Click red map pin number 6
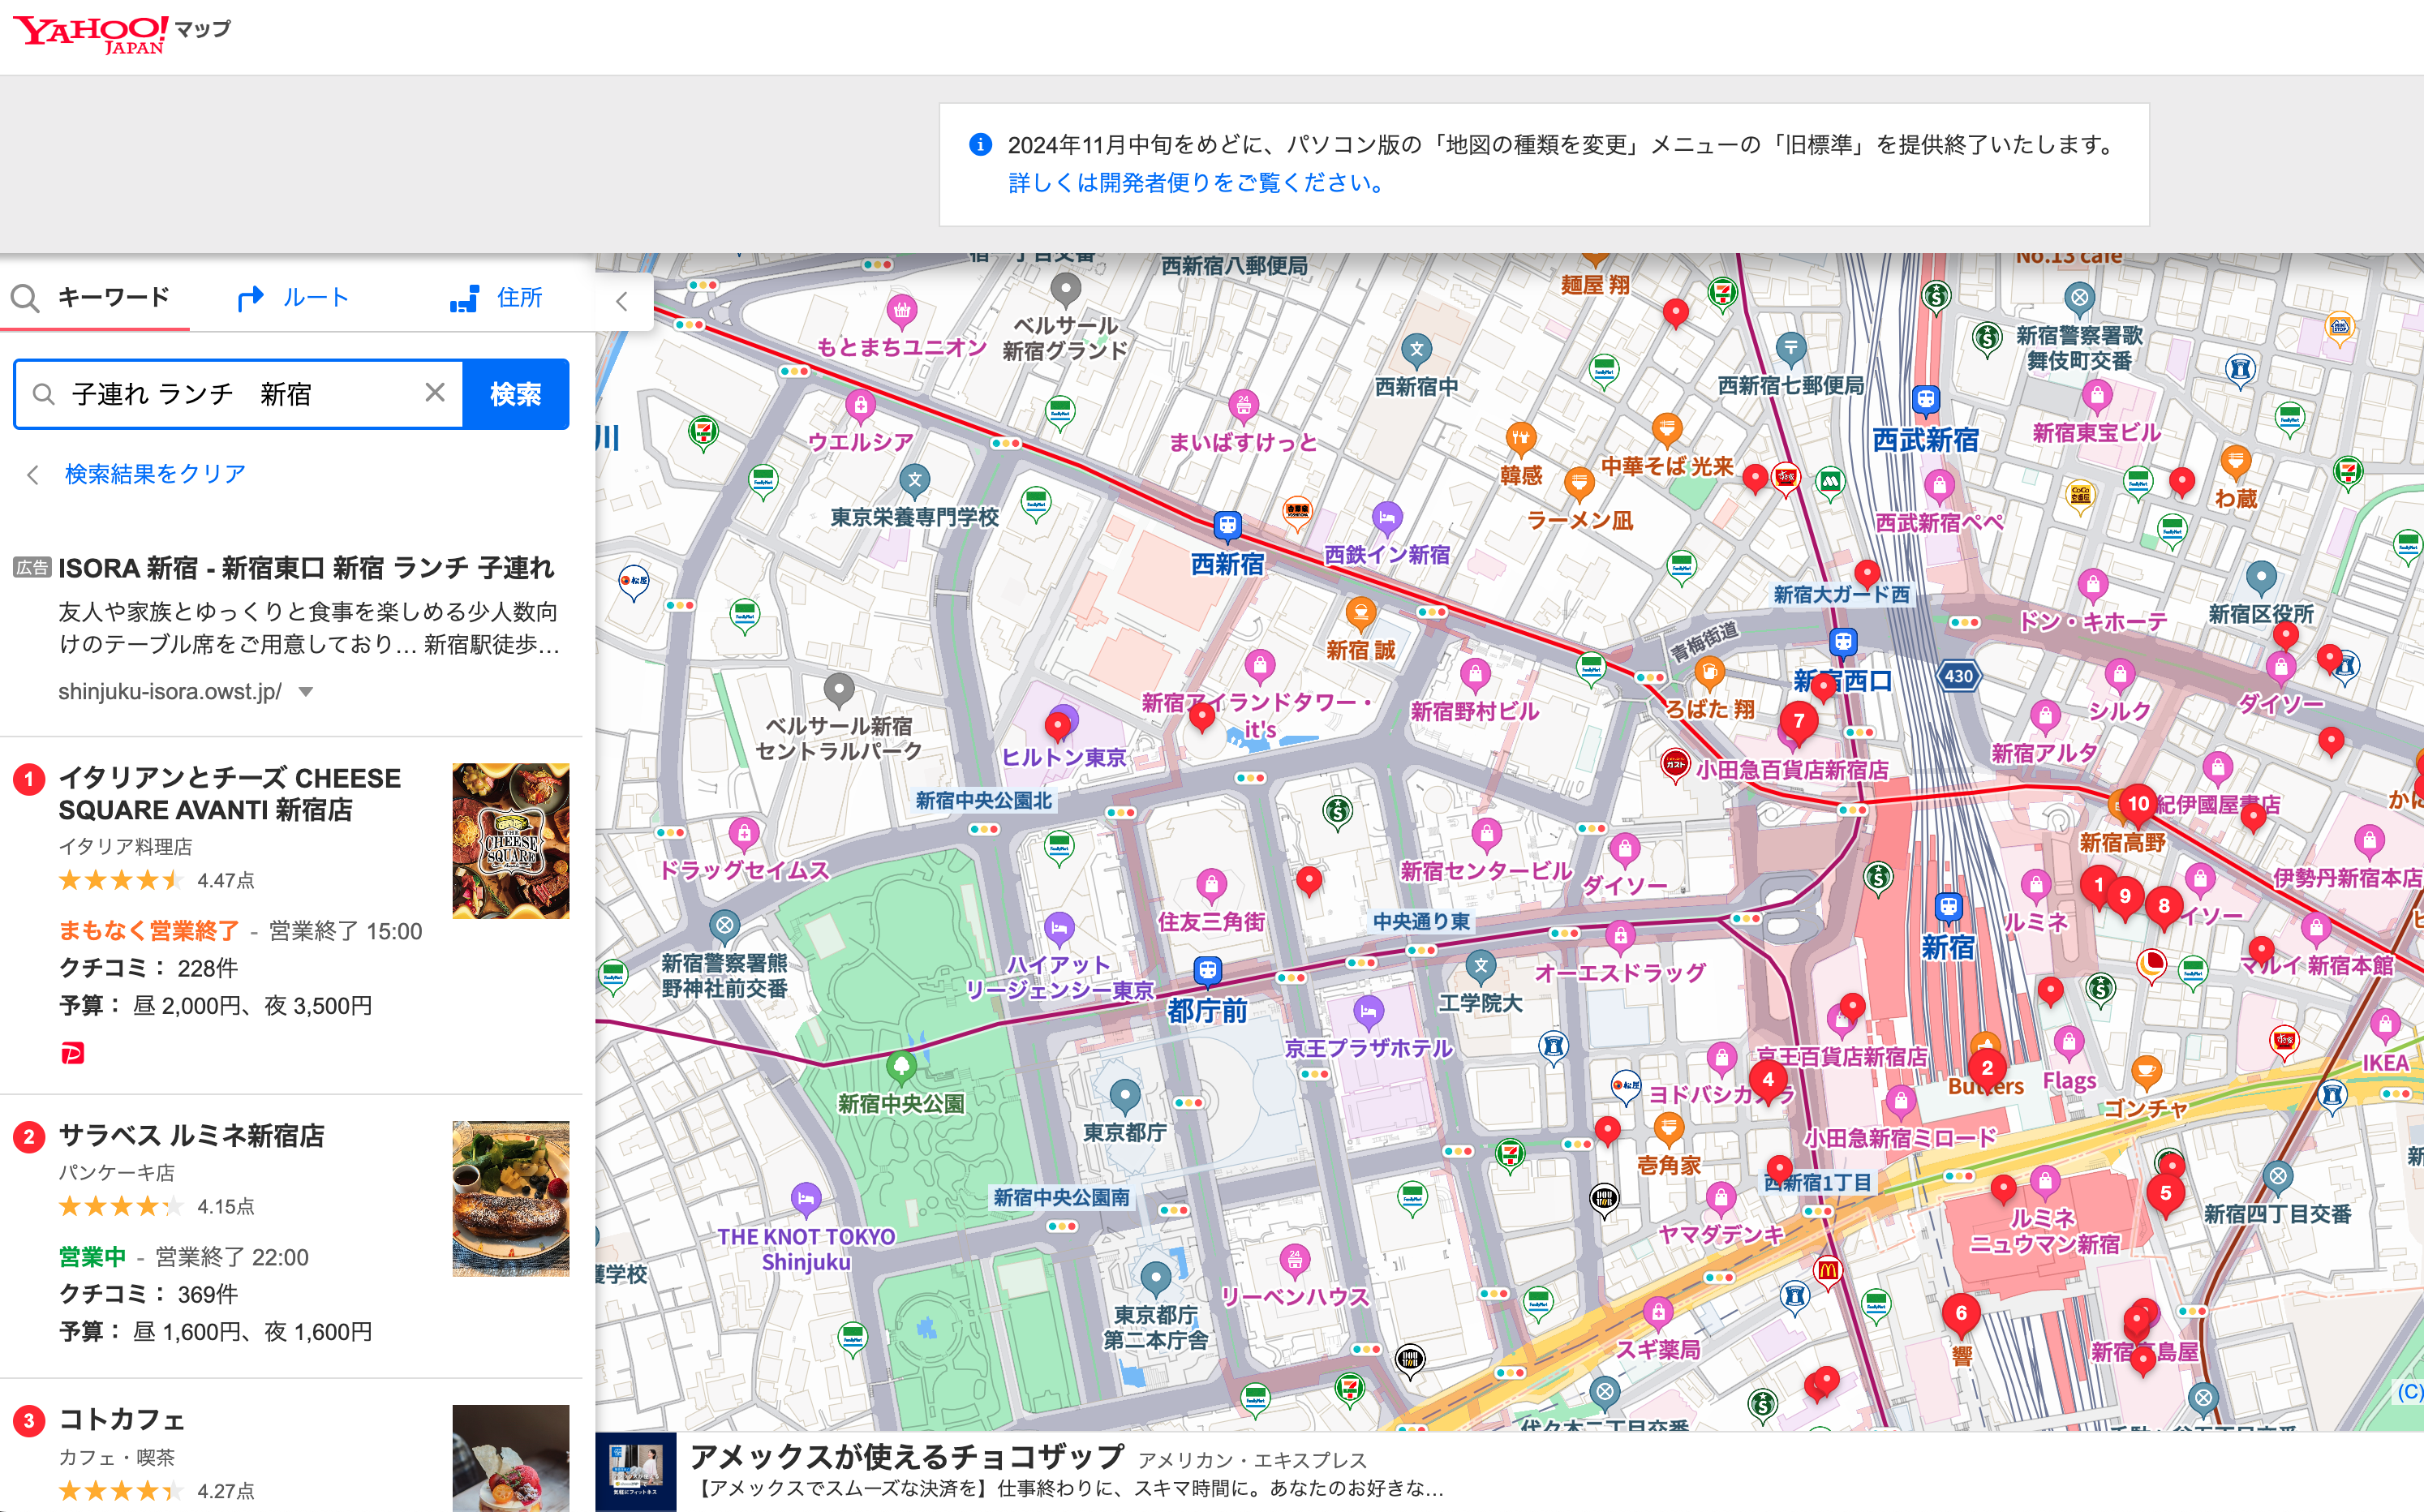The width and height of the screenshot is (2424, 1512). (x=1961, y=1313)
